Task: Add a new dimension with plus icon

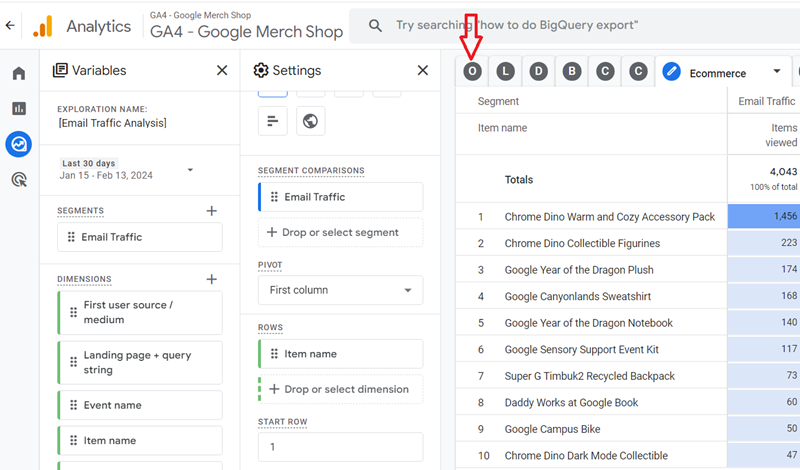Action: [211, 279]
